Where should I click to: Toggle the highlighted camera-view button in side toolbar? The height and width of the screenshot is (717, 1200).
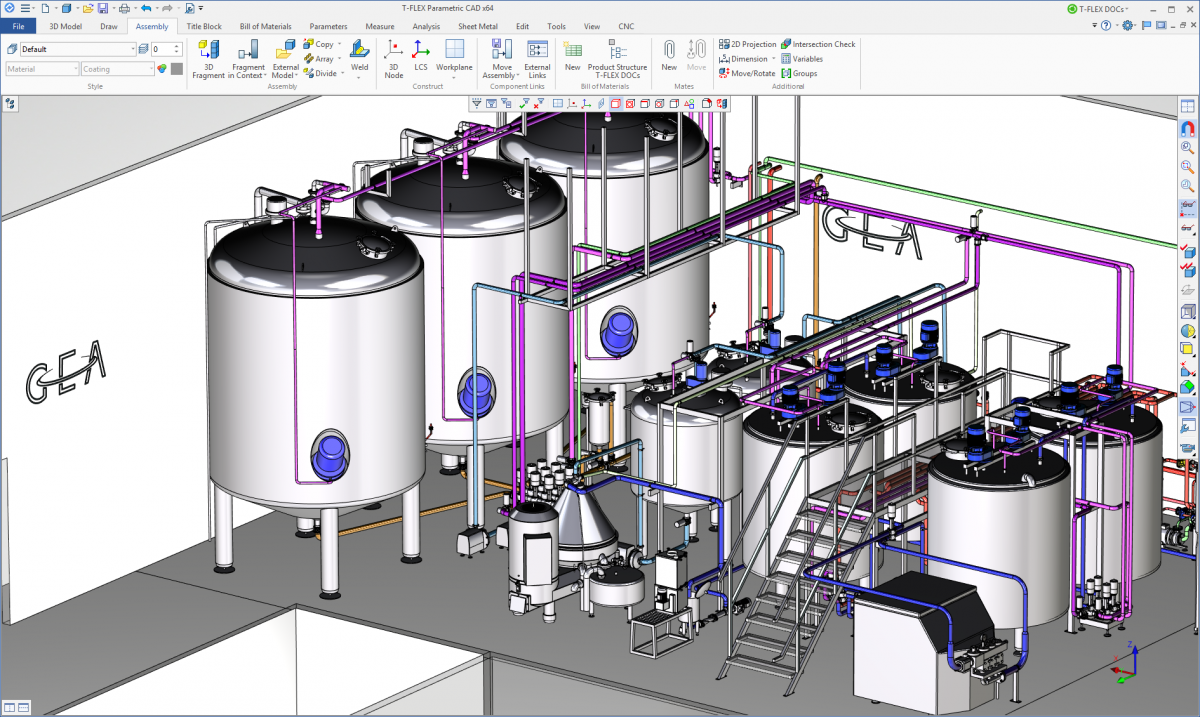pyautogui.click(x=1187, y=407)
